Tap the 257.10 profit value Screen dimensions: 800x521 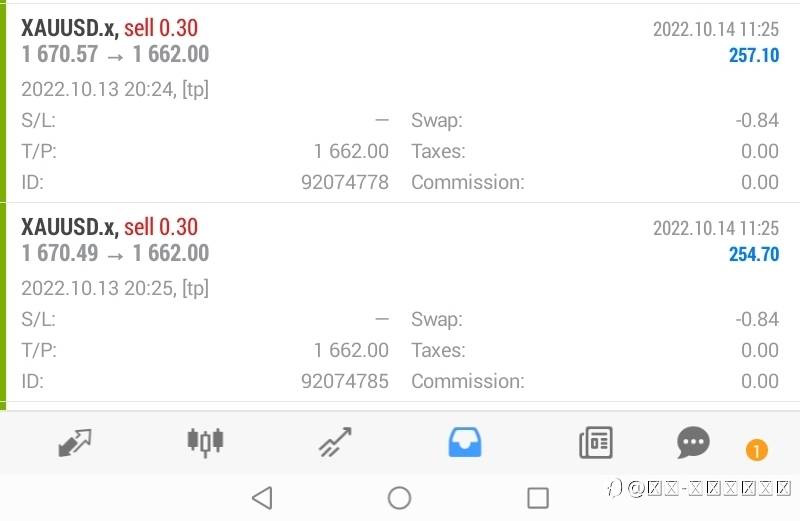(753, 56)
